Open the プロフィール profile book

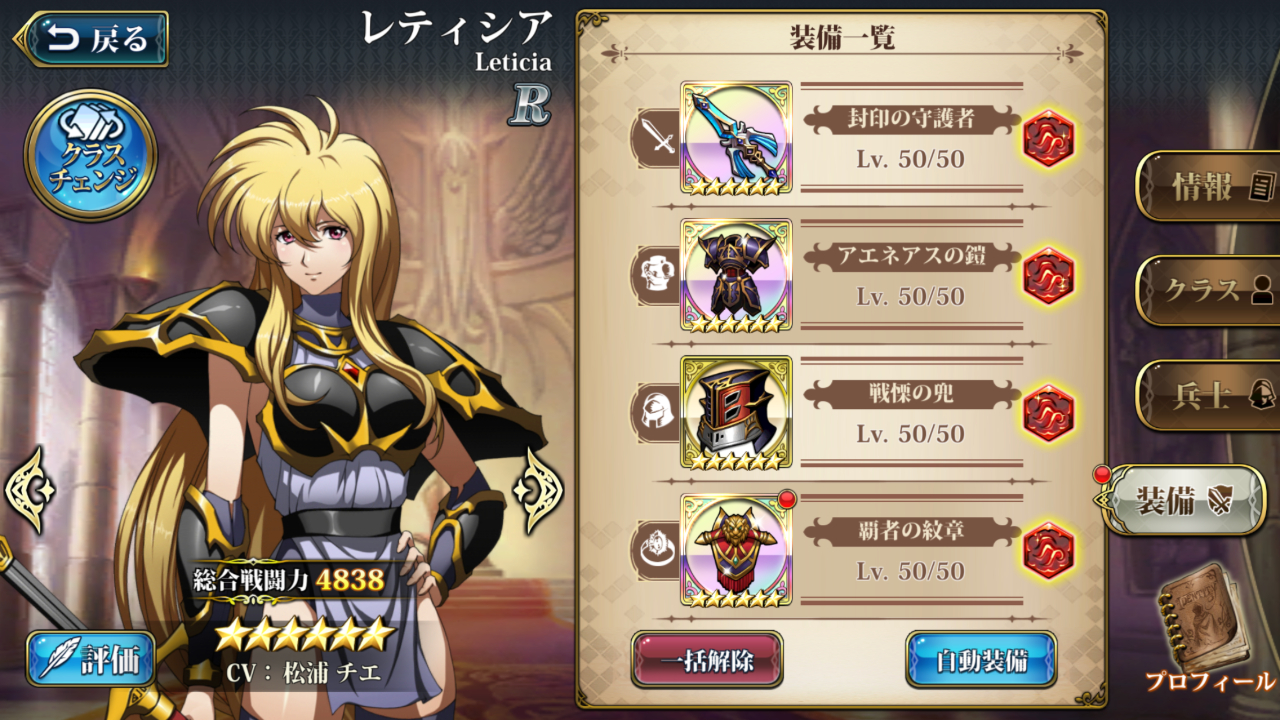(1209, 628)
